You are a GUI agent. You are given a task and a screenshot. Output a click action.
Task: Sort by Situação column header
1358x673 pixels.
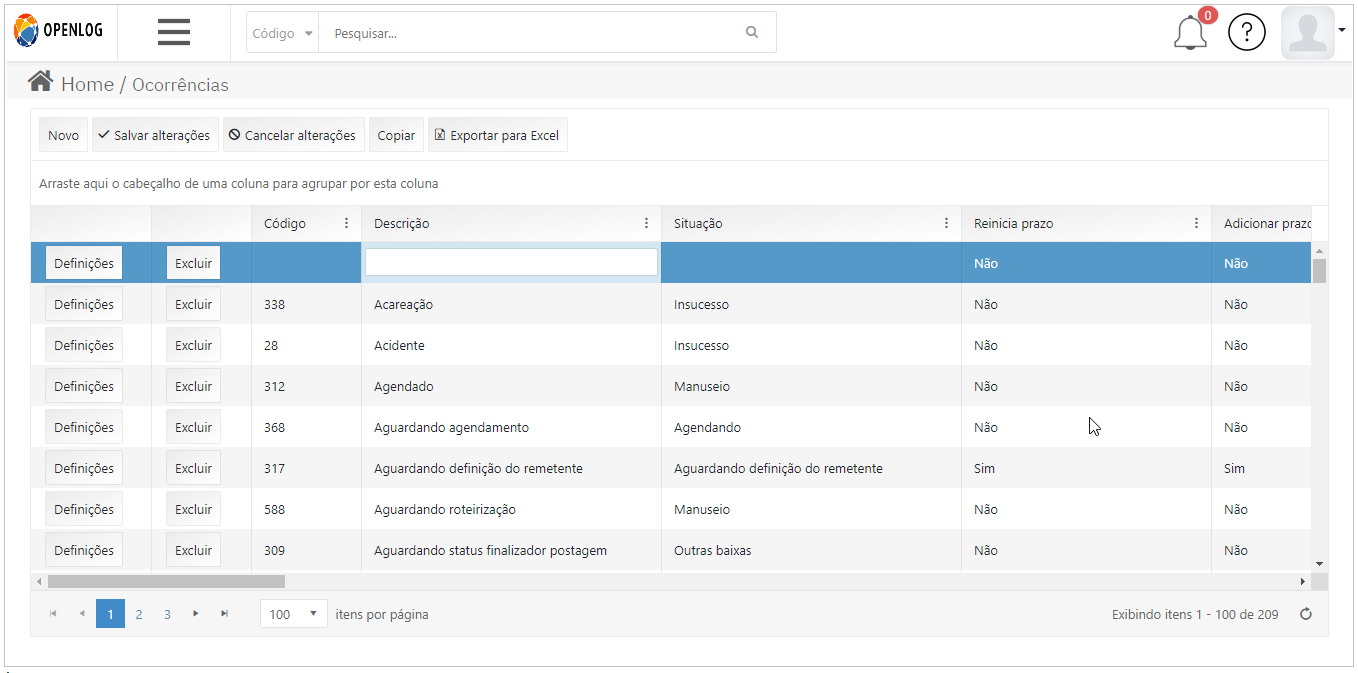coord(698,223)
